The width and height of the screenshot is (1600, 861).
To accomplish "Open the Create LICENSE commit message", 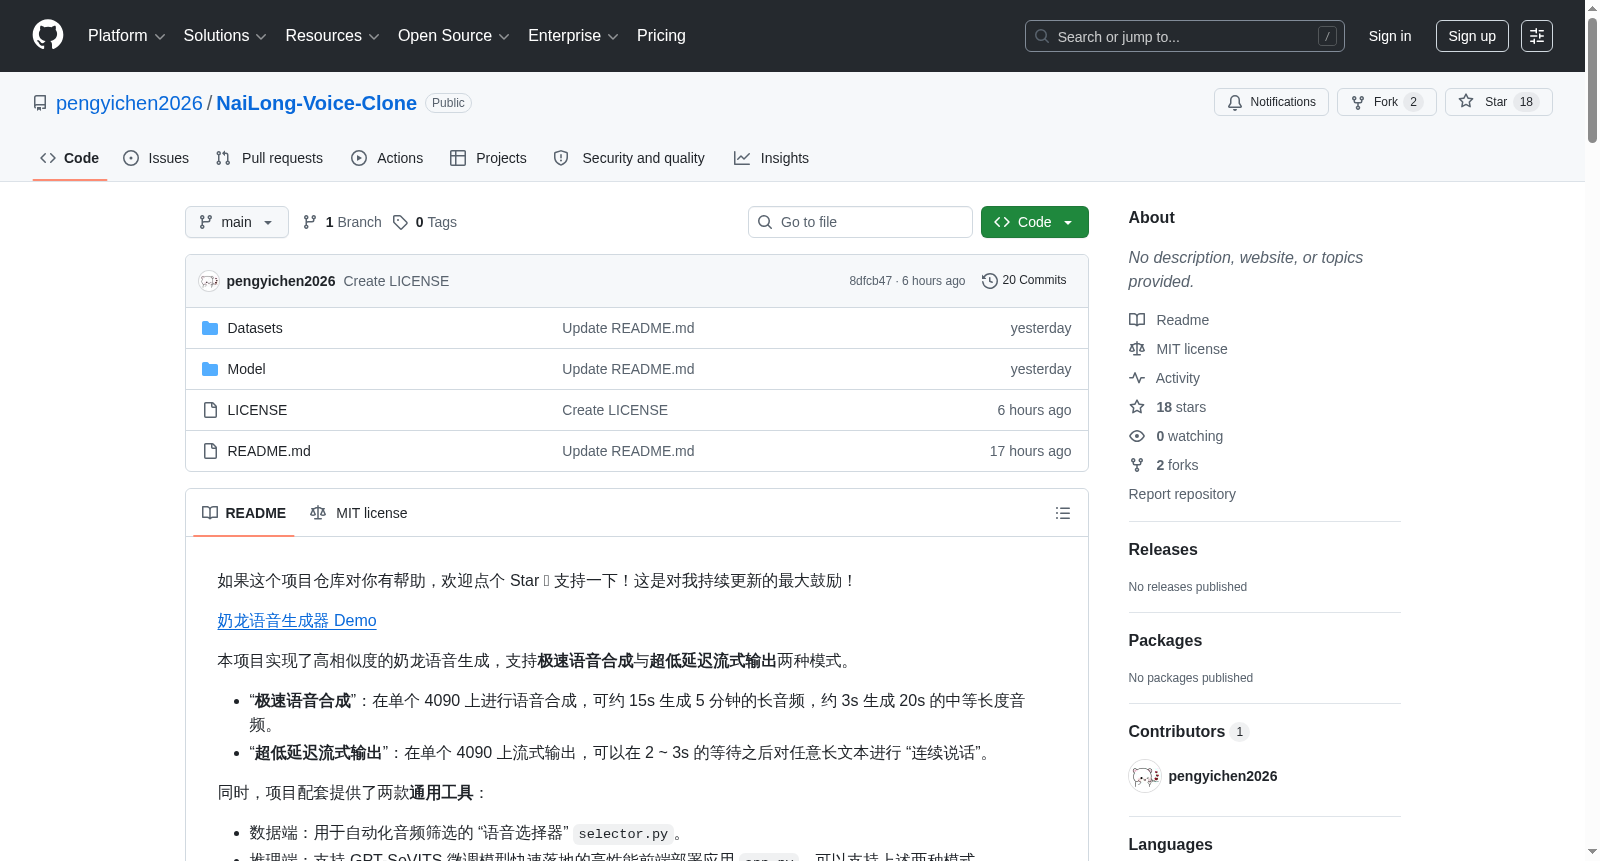I will (396, 281).
